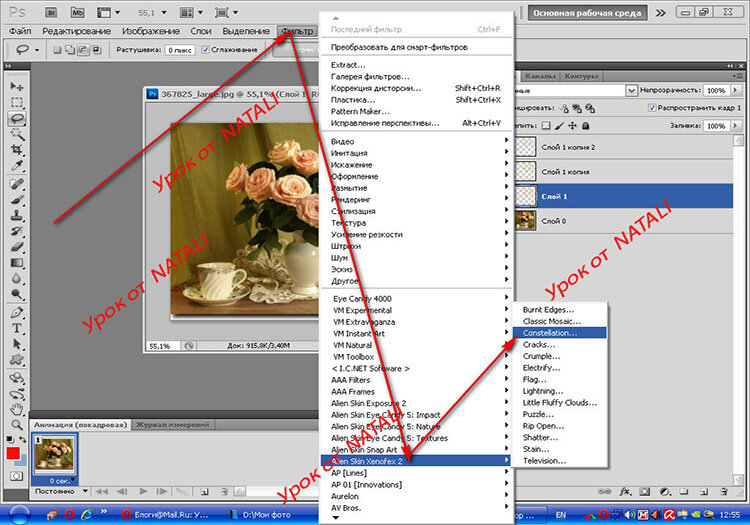This screenshot has height=525, width=750.
Task: Select the Move tool
Action: click(17, 87)
